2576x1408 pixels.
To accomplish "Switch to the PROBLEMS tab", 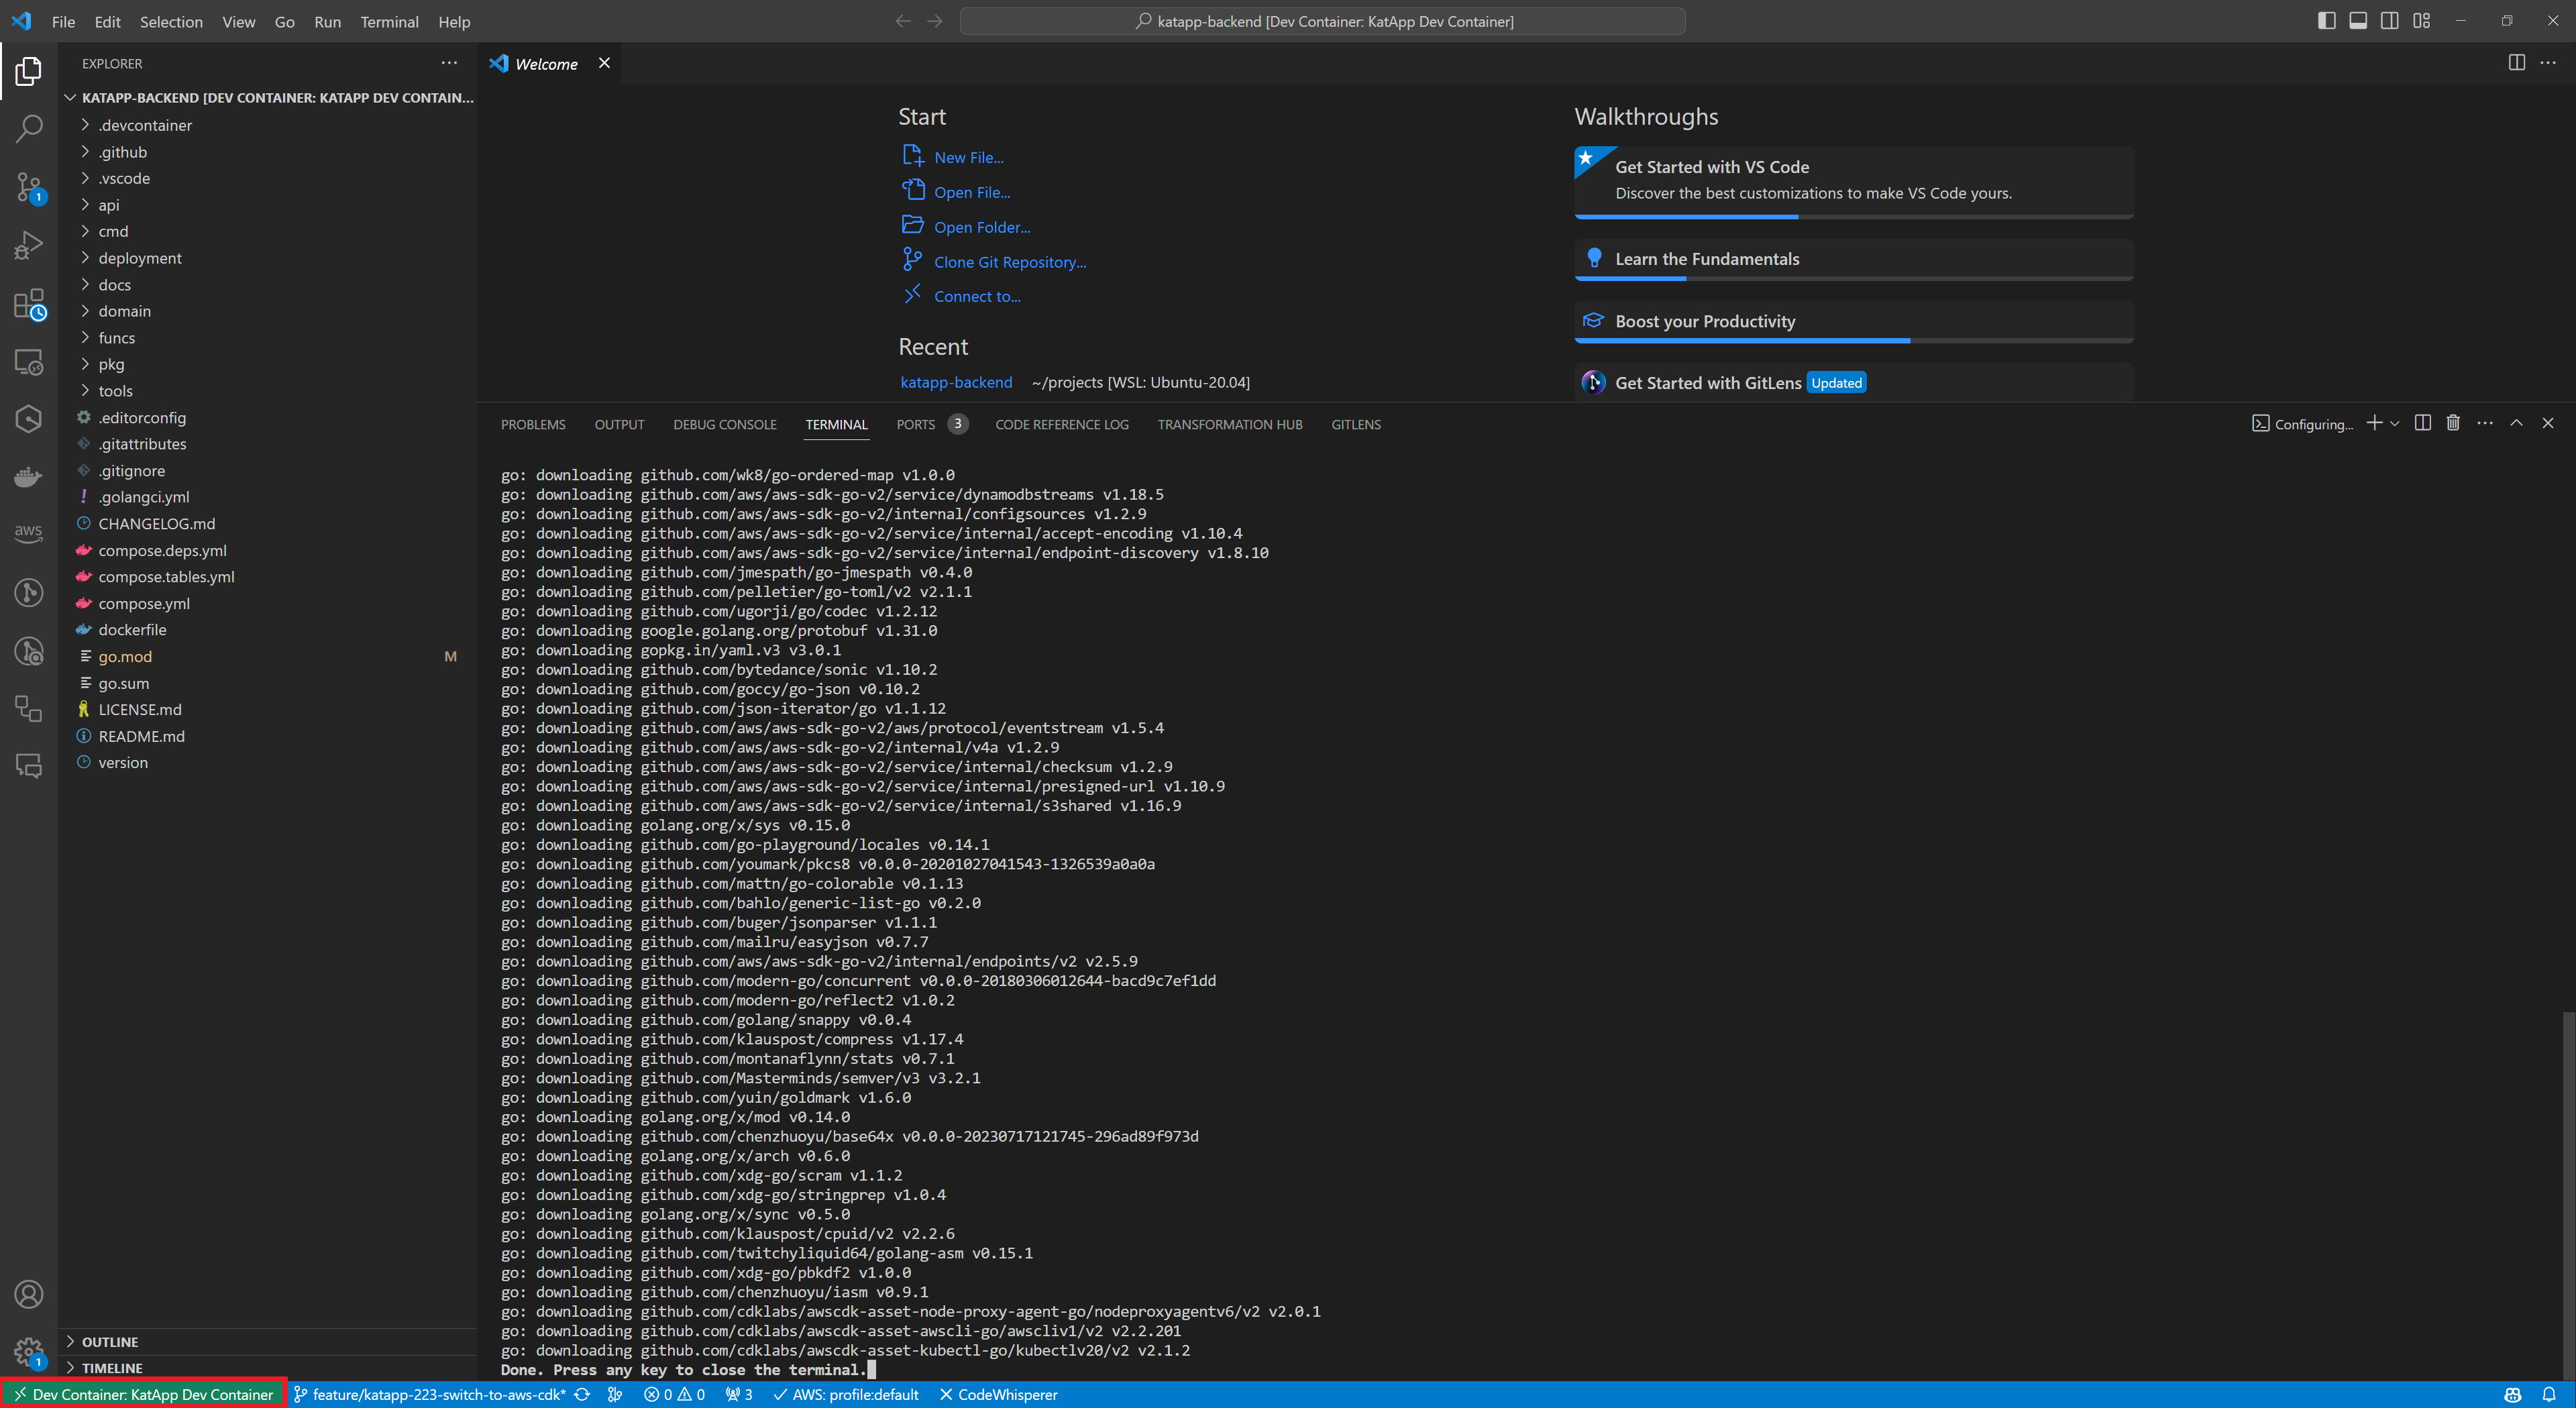I will coord(533,424).
